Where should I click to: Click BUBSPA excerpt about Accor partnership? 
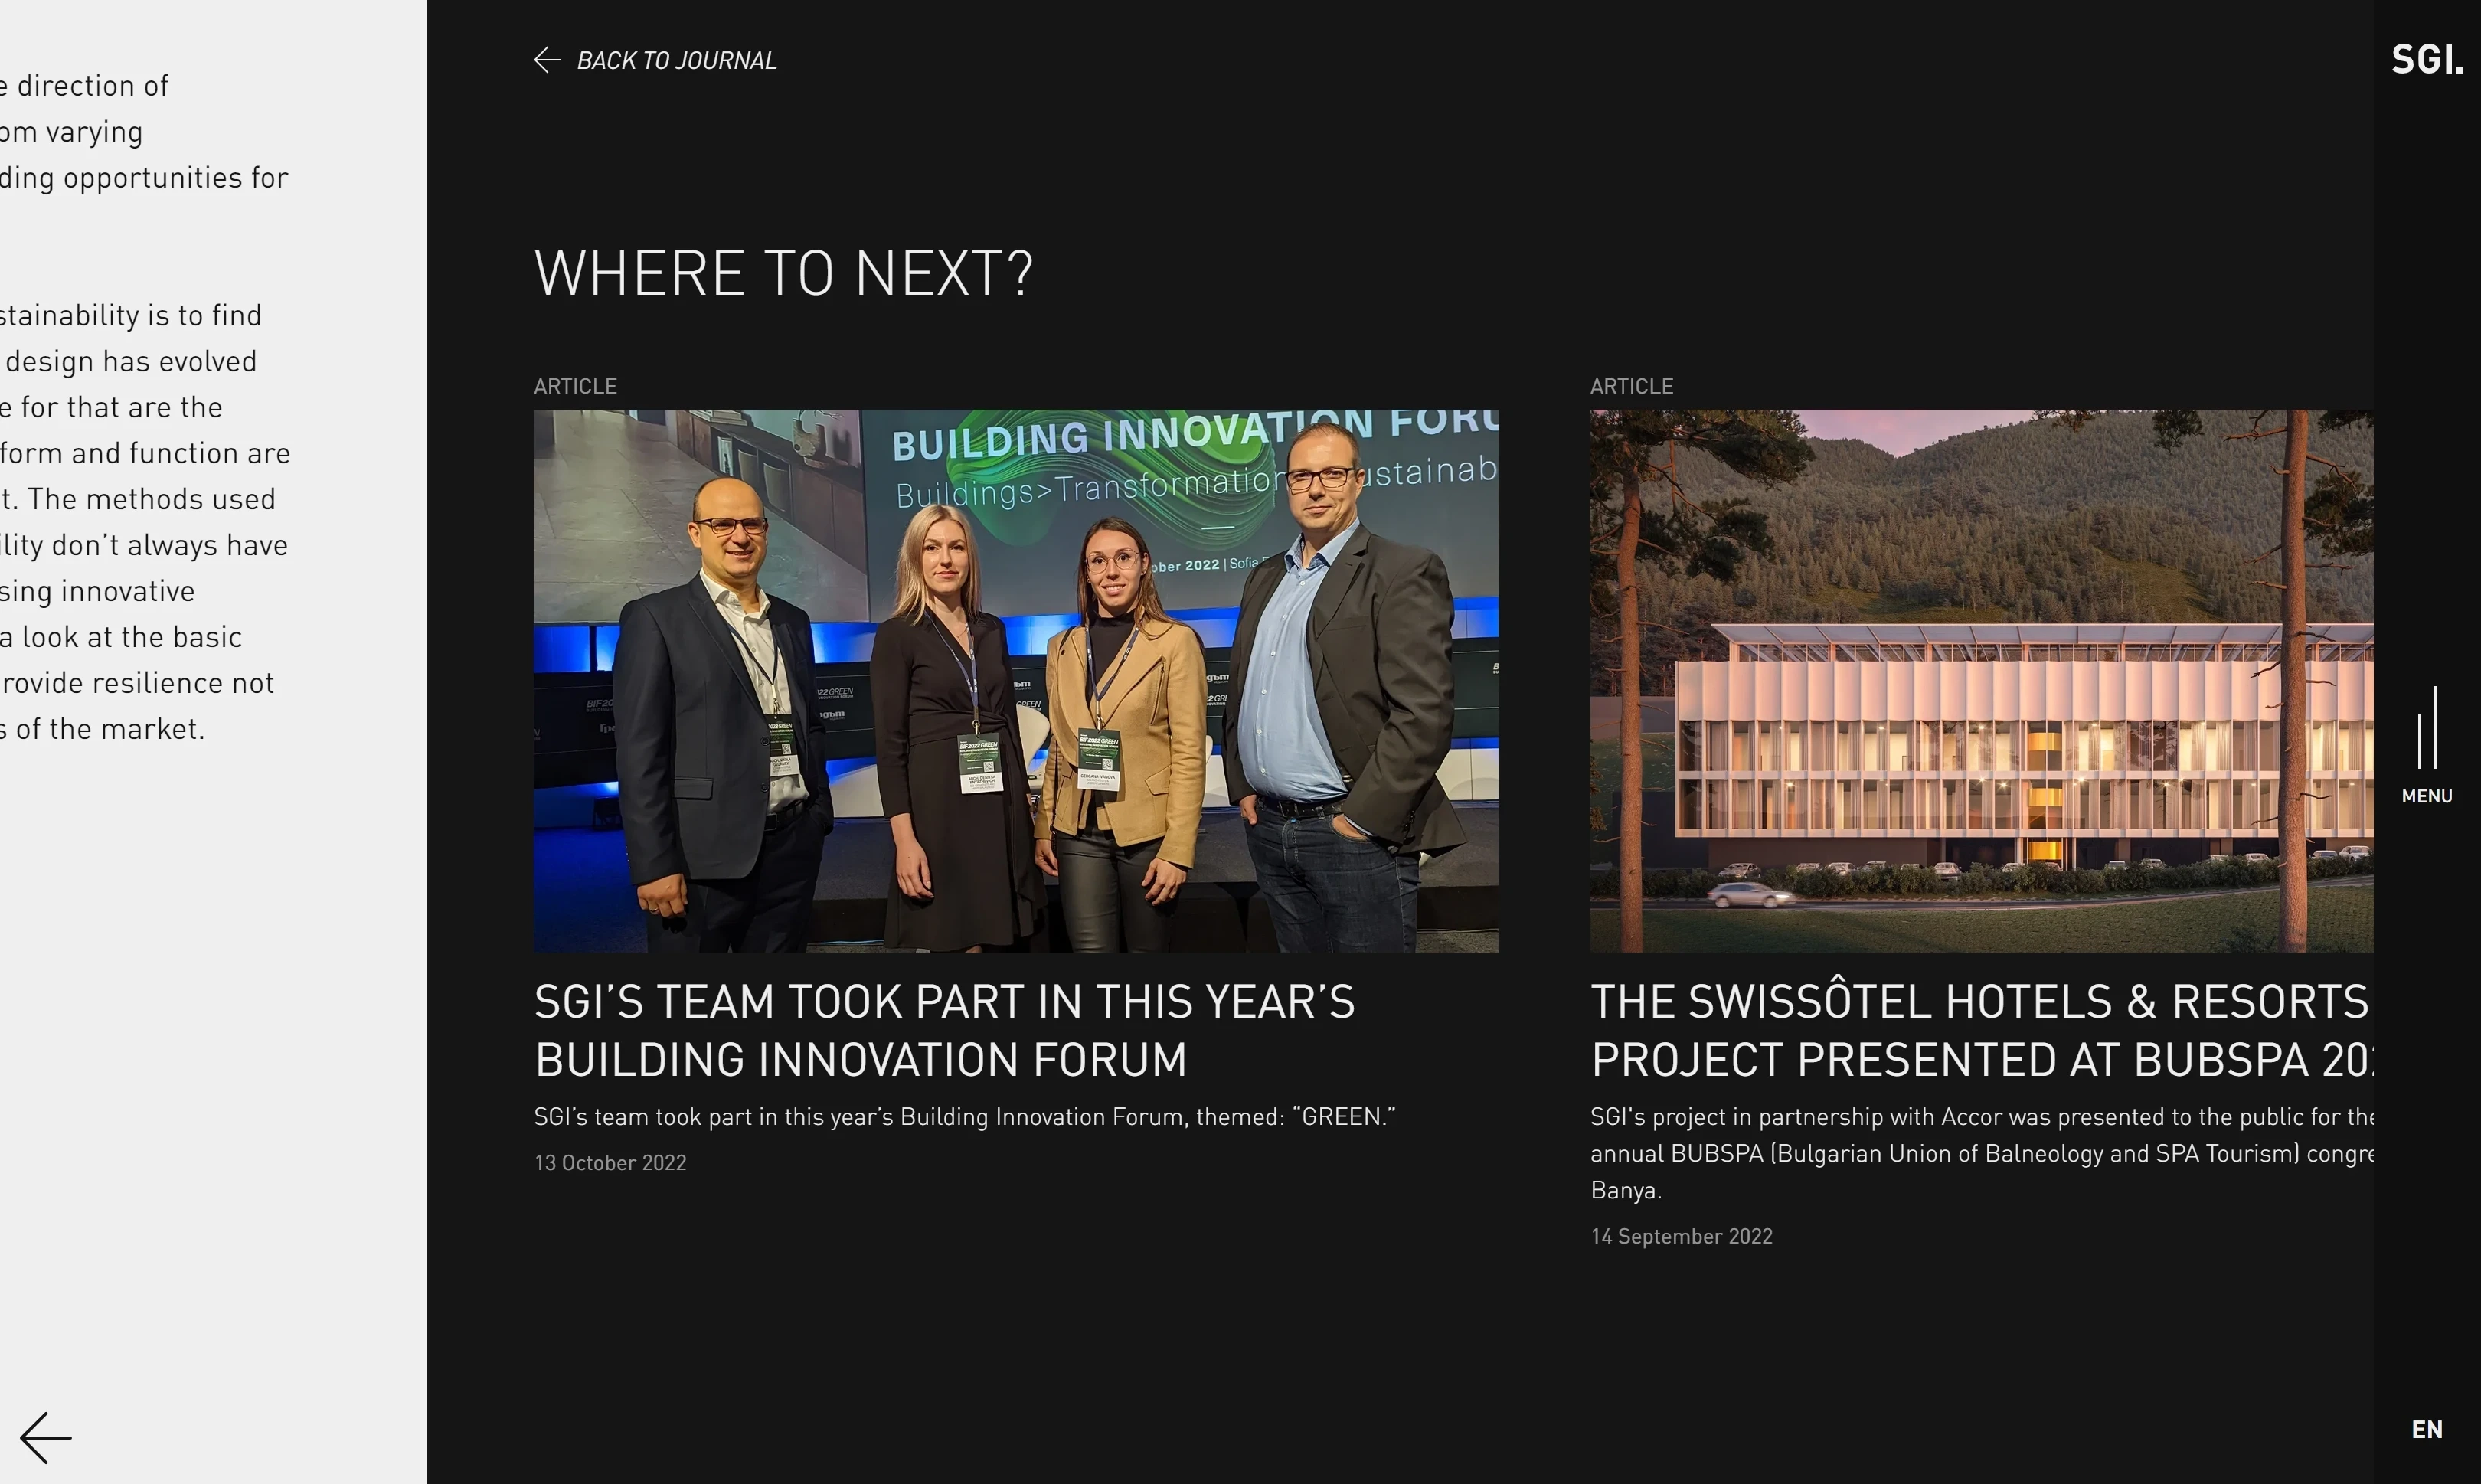(x=1982, y=1153)
